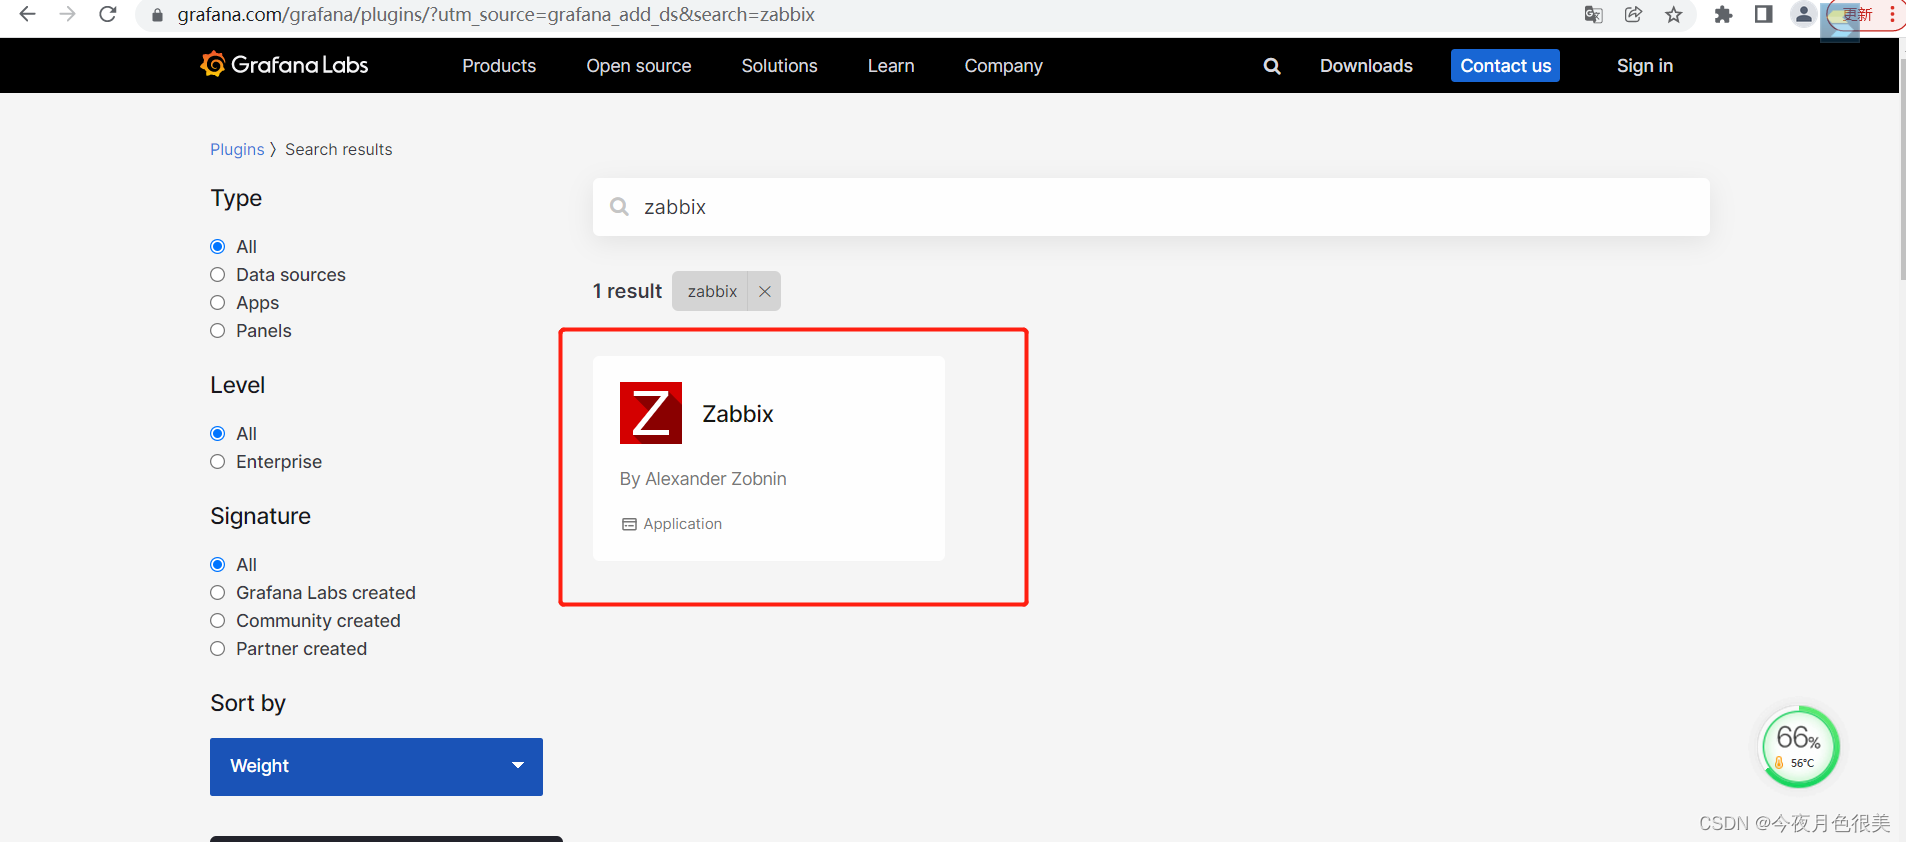This screenshot has height=842, width=1906.
Task: Select Signature All radio button
Action: pyautogui.click(x=218, y=565)
